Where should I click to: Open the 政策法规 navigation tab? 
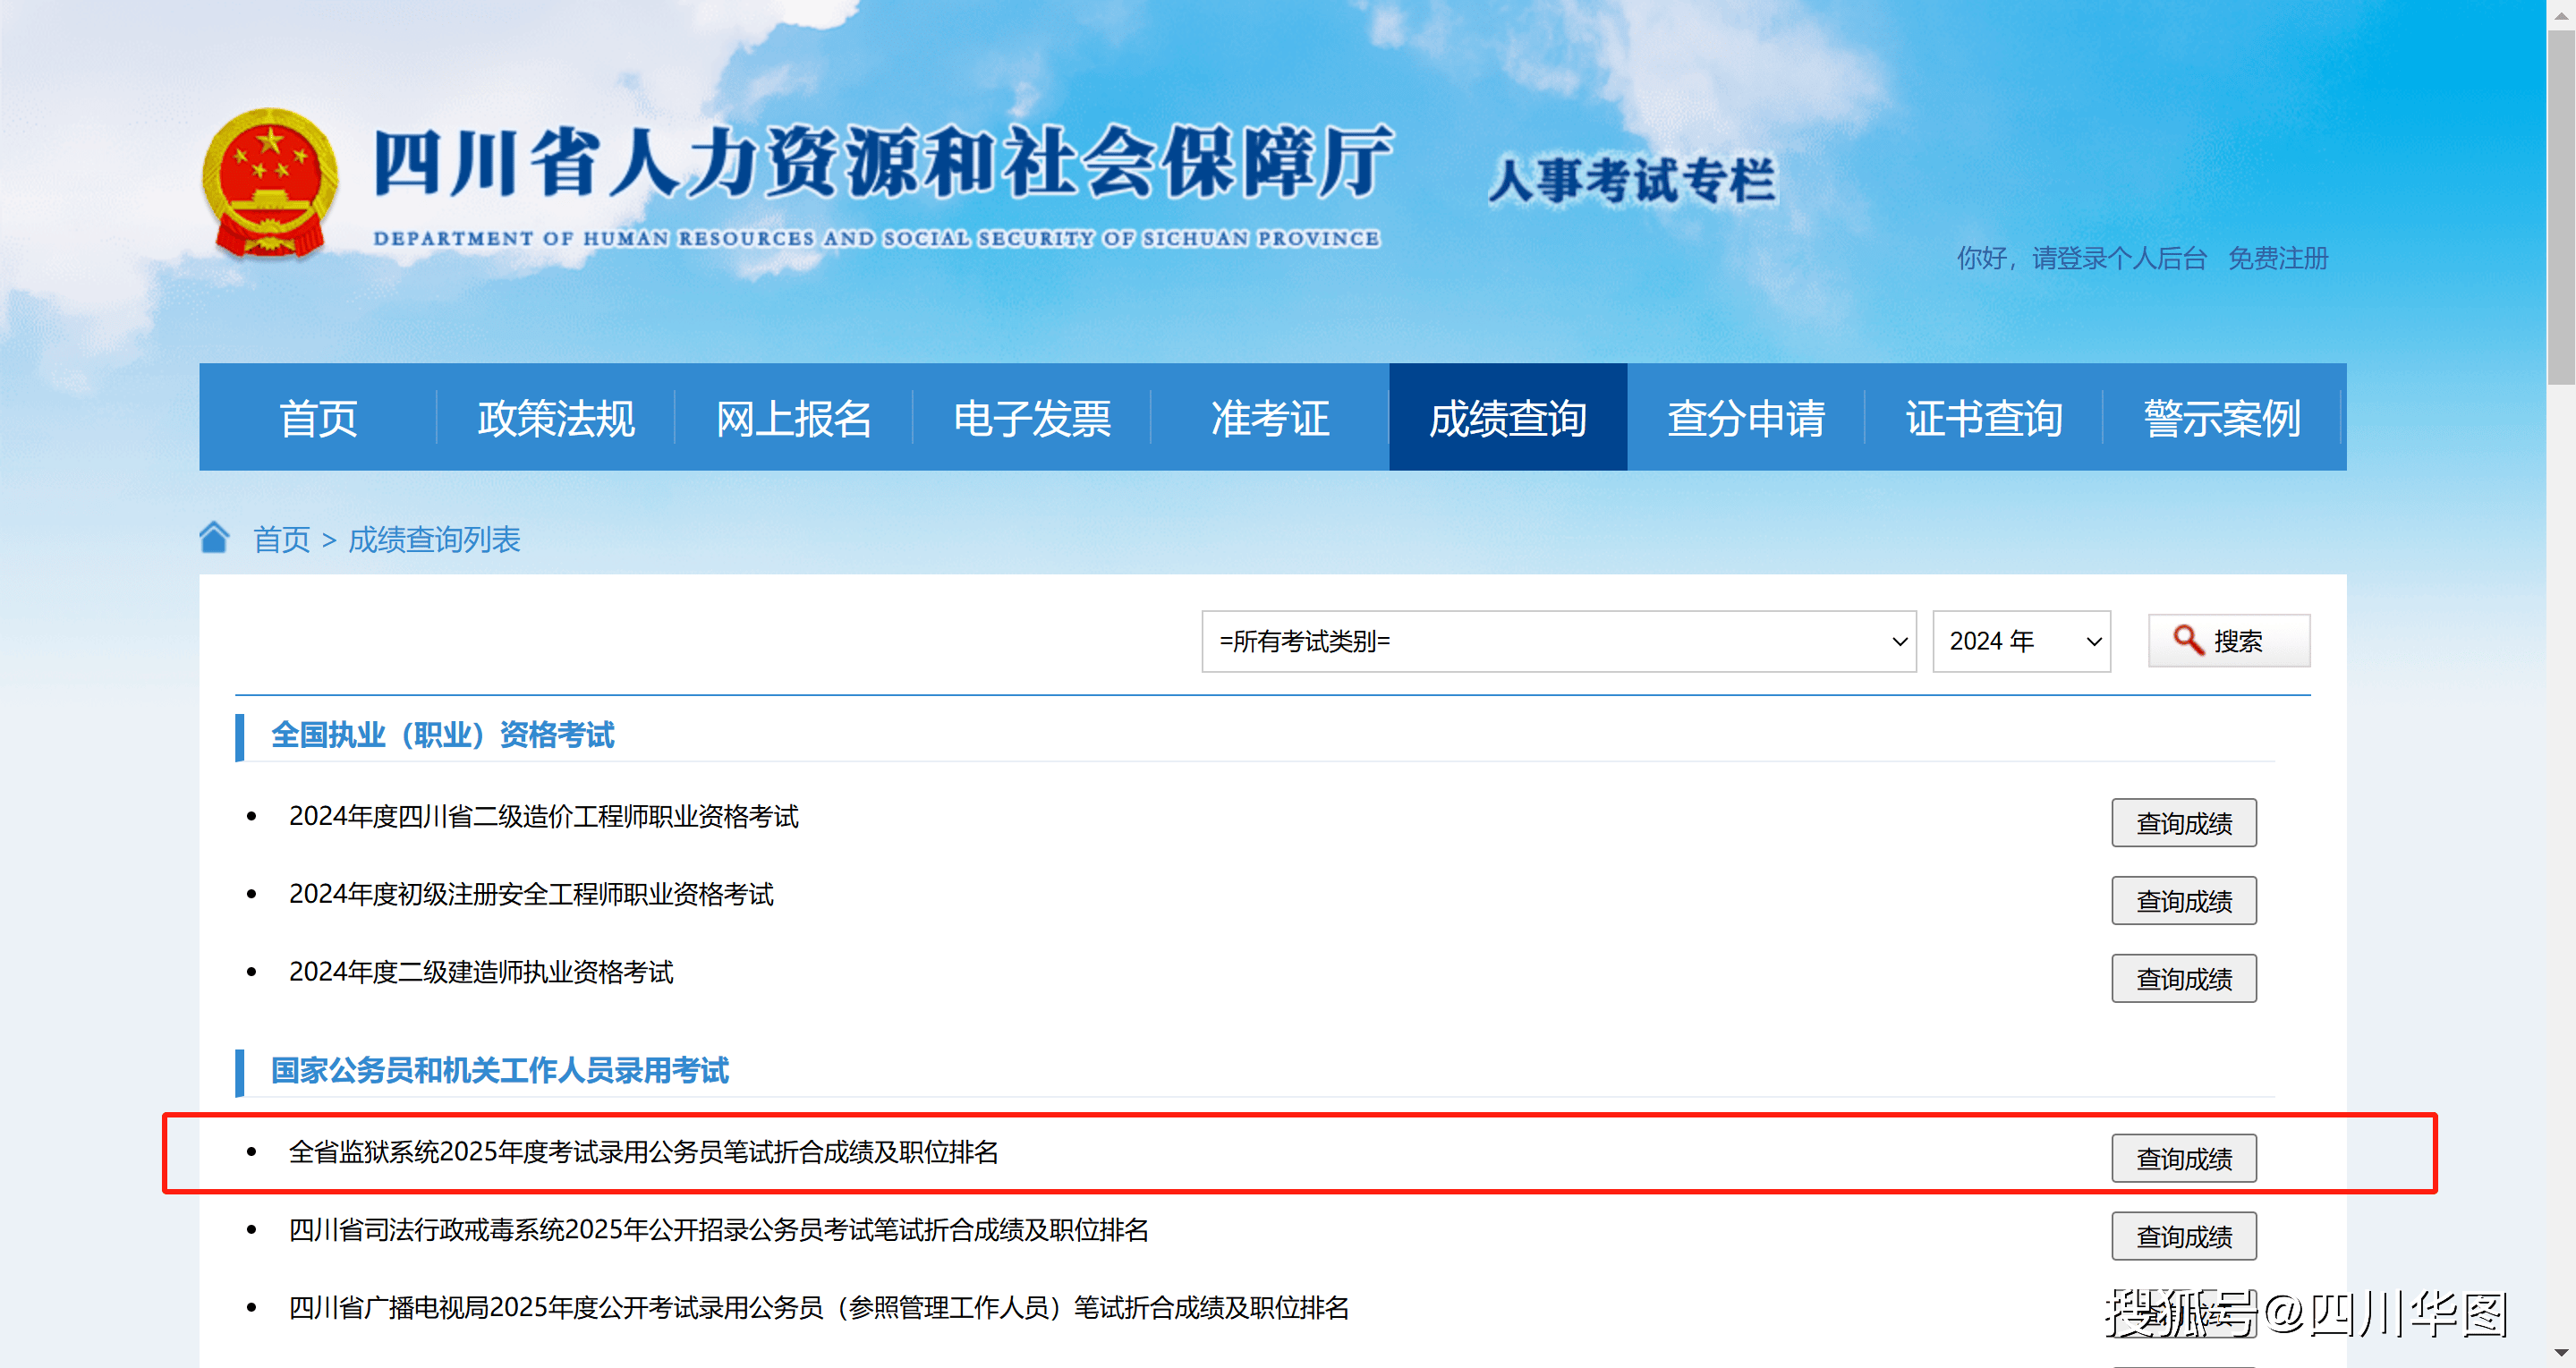556,418
